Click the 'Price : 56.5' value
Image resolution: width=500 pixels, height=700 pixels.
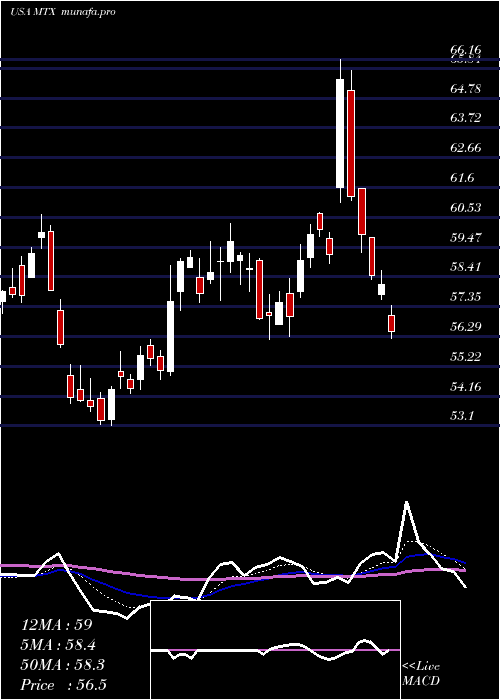coord(64,685)
